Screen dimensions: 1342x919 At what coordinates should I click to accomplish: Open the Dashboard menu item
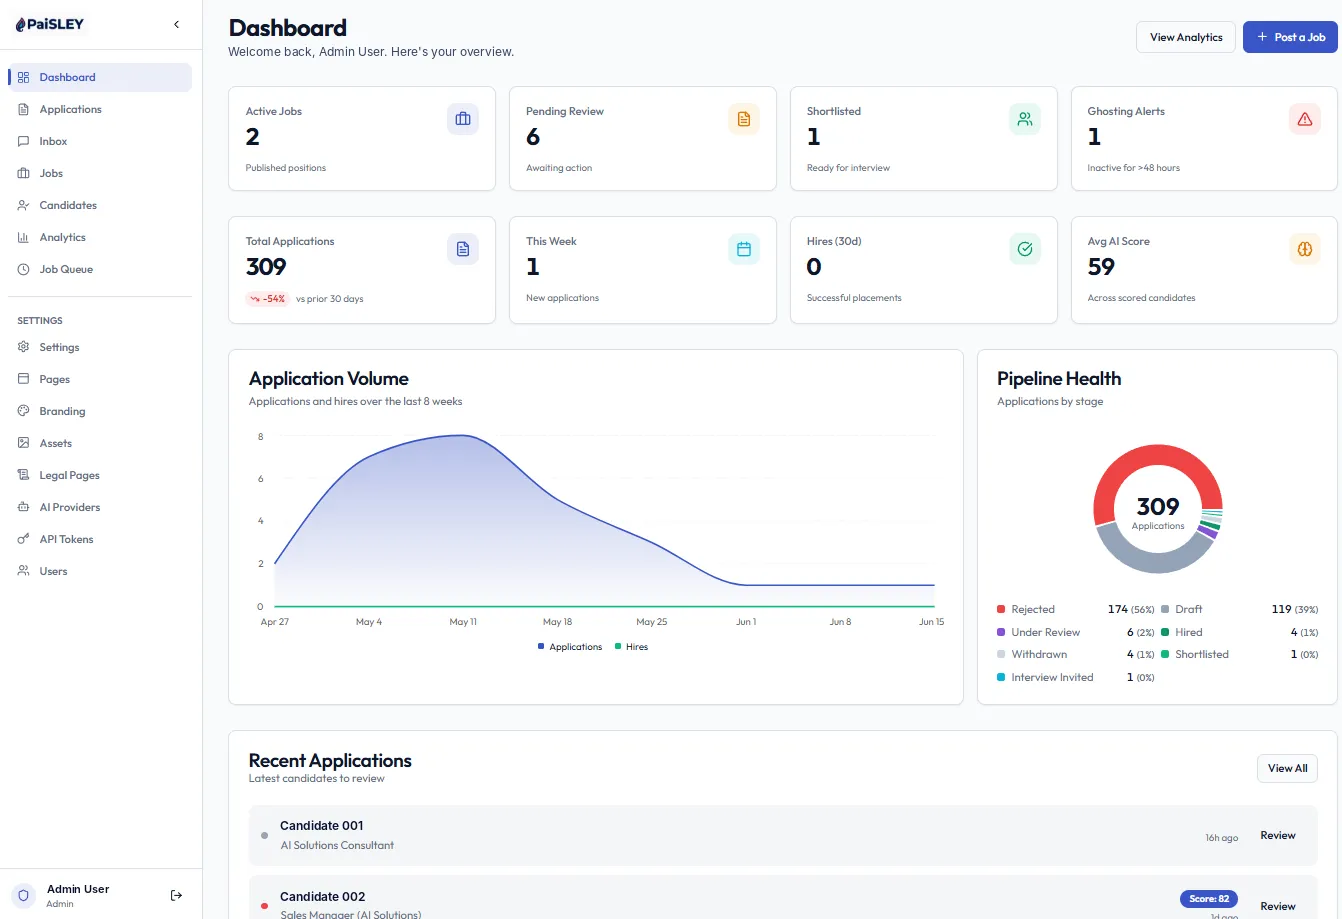pyautogui.click(x=100, y=77)
